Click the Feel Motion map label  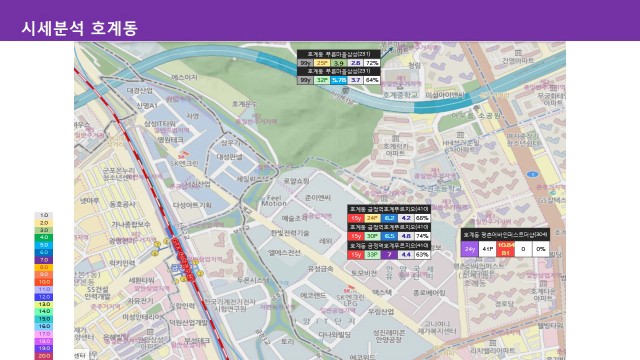pos(274,200)
